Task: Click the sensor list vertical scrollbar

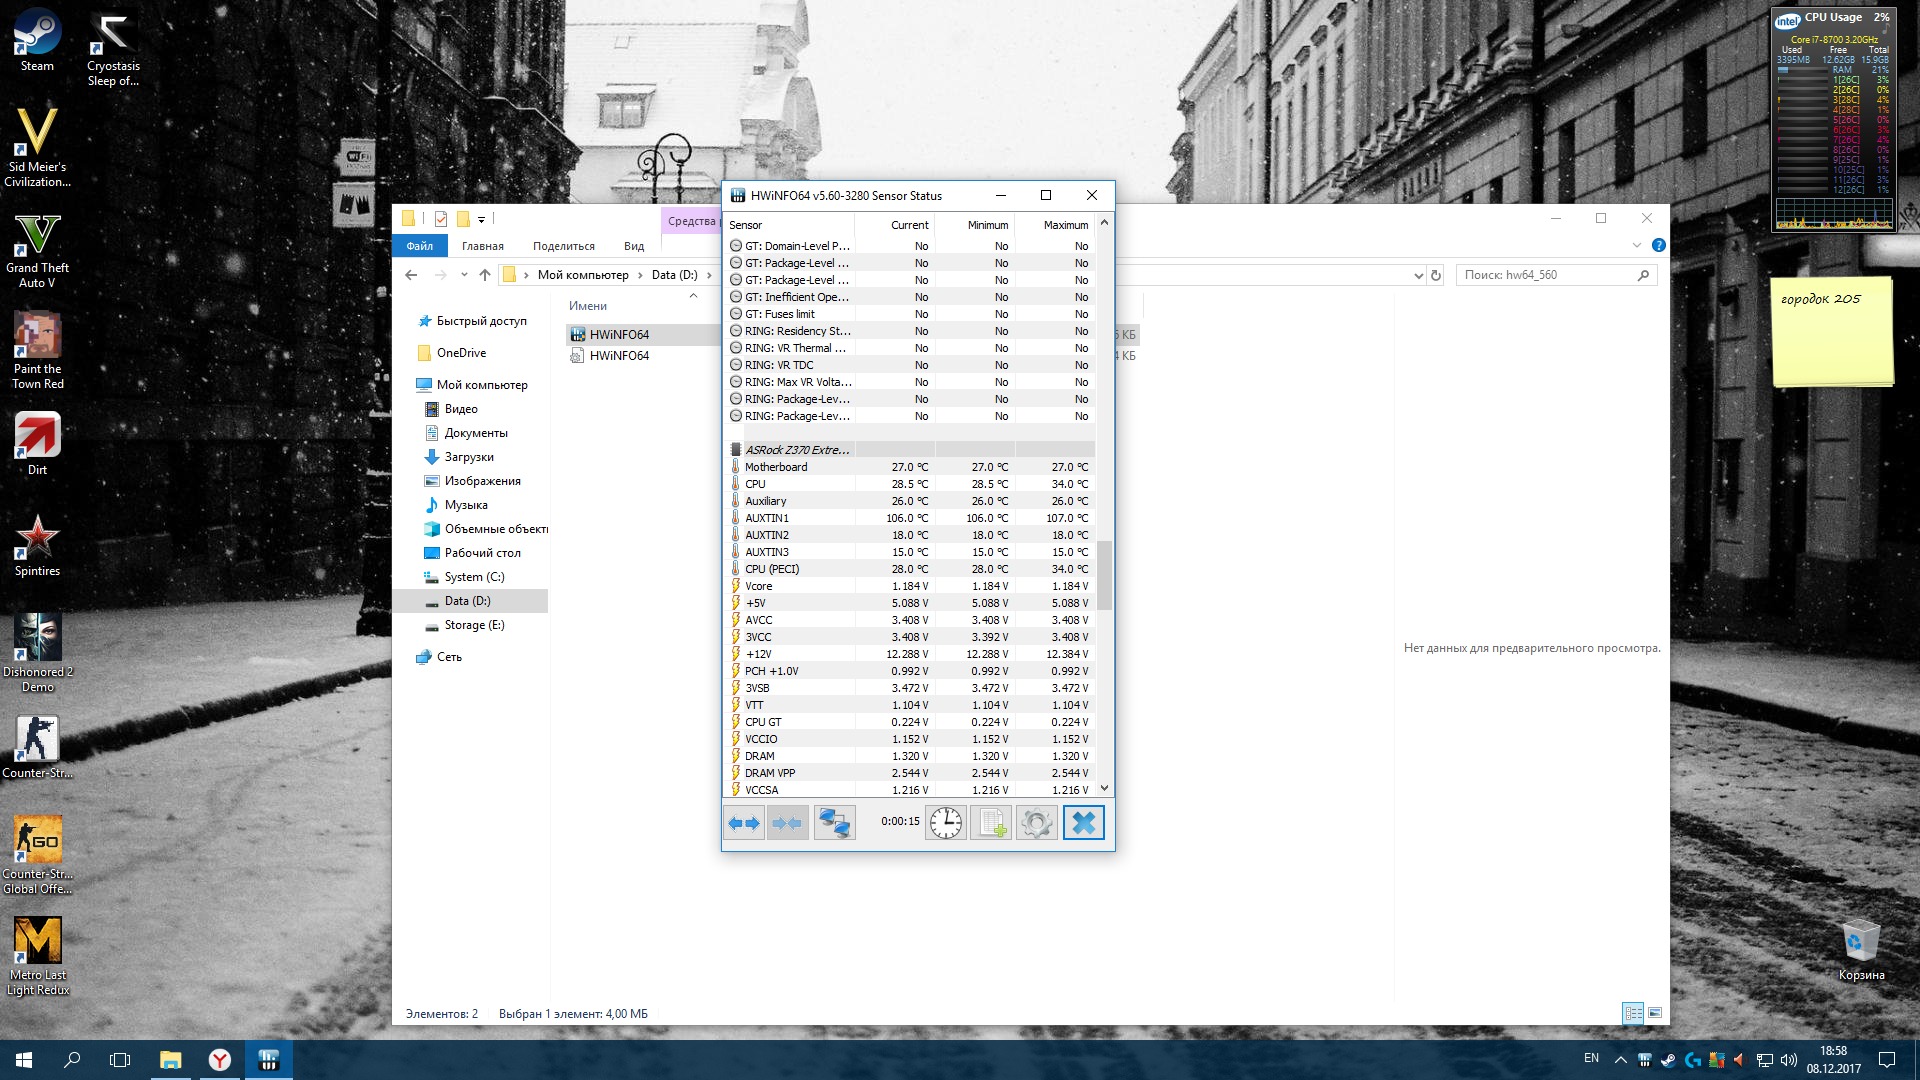Action: (x=1104, y=575)
